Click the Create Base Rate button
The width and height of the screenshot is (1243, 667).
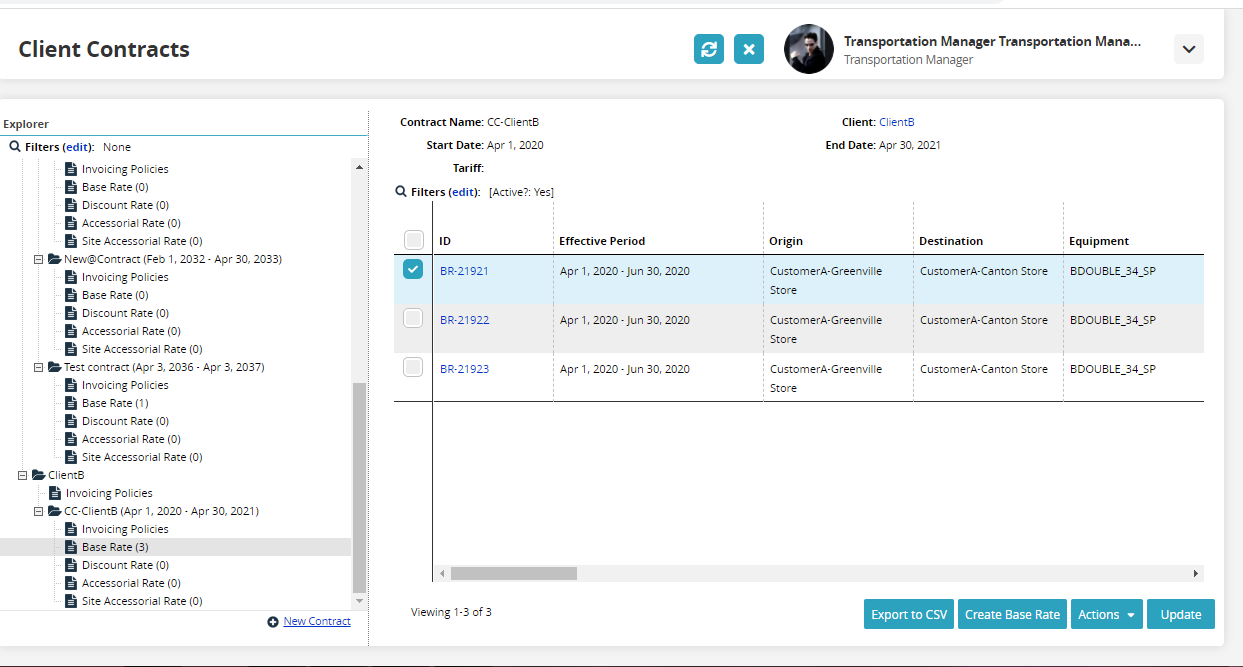[1012, 615]
